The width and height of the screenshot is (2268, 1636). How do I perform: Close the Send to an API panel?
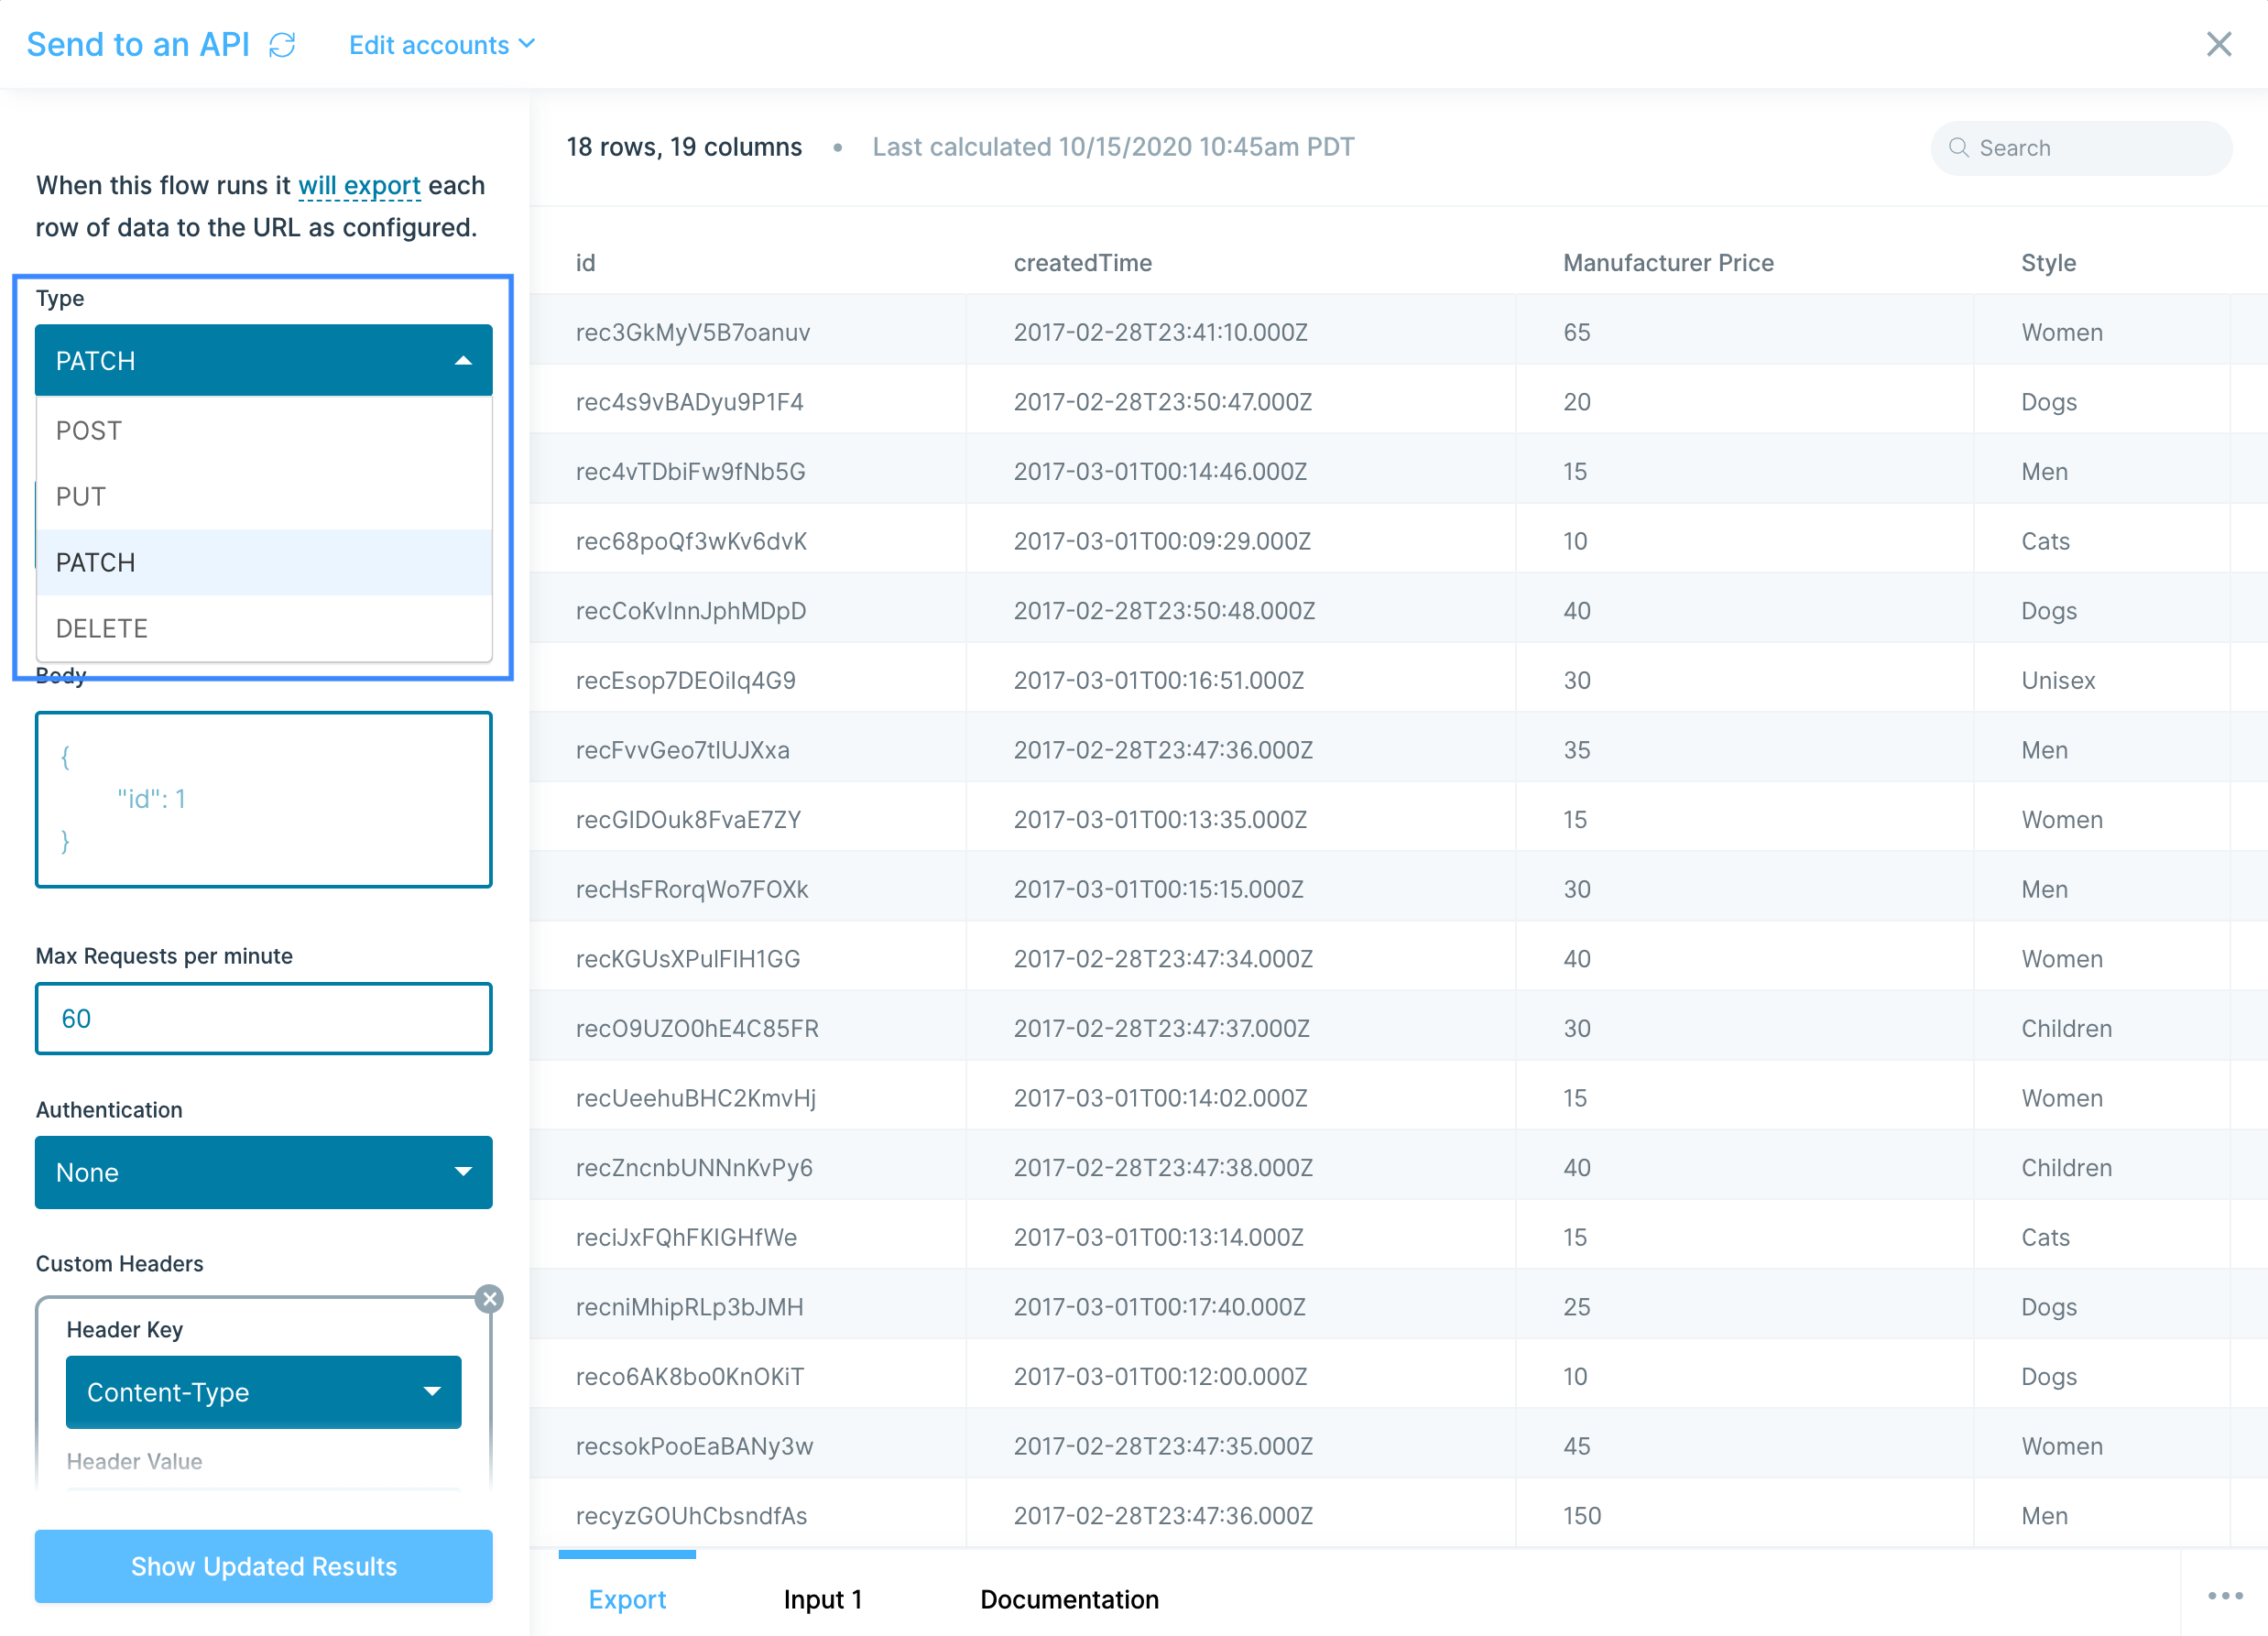tap(2218, 44)
